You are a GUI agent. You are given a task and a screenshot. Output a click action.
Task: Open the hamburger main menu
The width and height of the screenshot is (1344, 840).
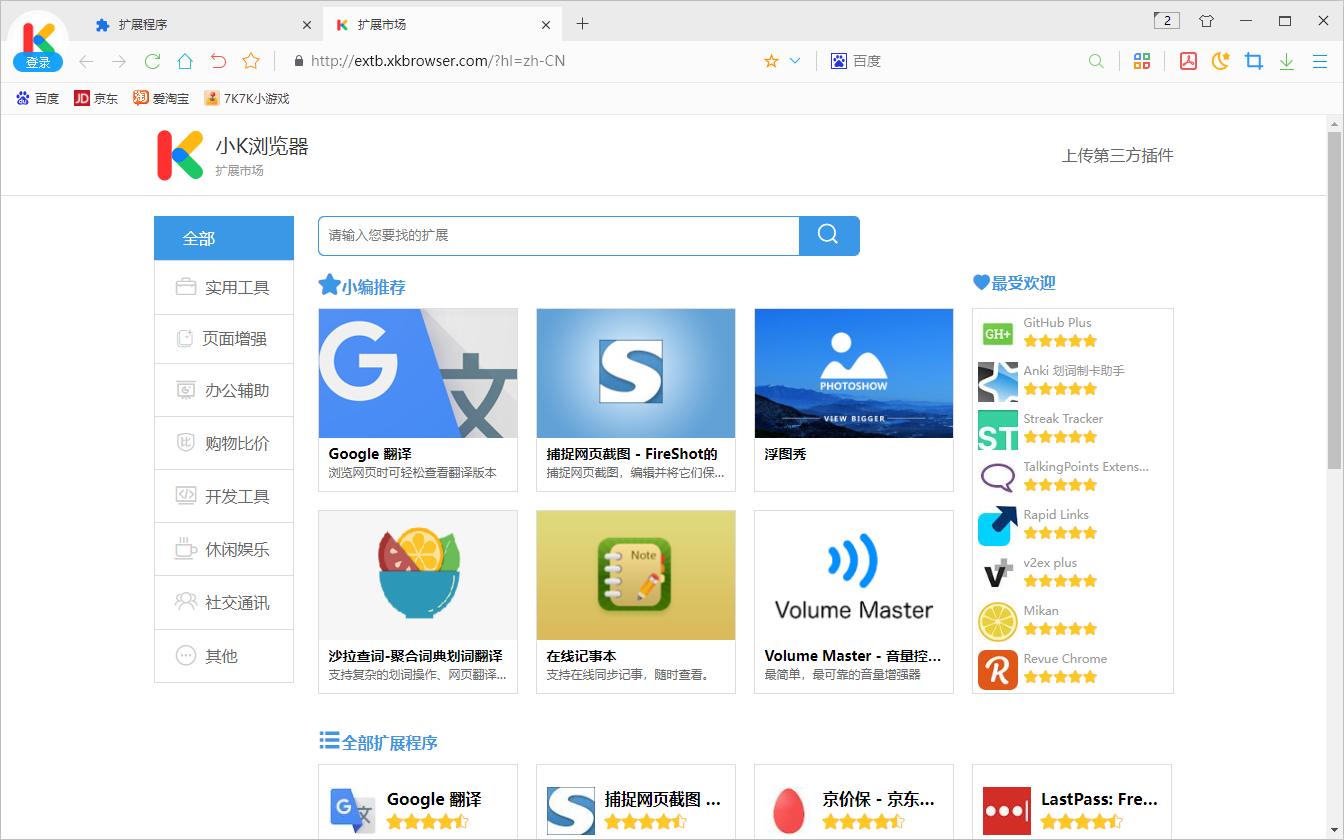tap(1319, 61)
